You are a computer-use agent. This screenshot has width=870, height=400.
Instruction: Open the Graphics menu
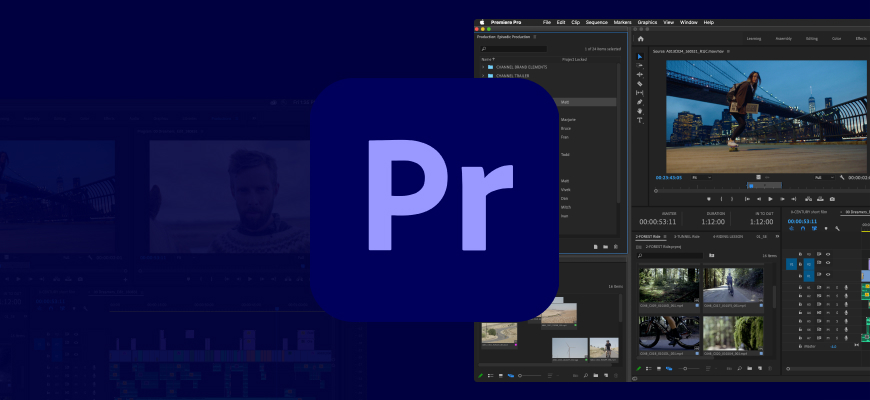point(647,22)
